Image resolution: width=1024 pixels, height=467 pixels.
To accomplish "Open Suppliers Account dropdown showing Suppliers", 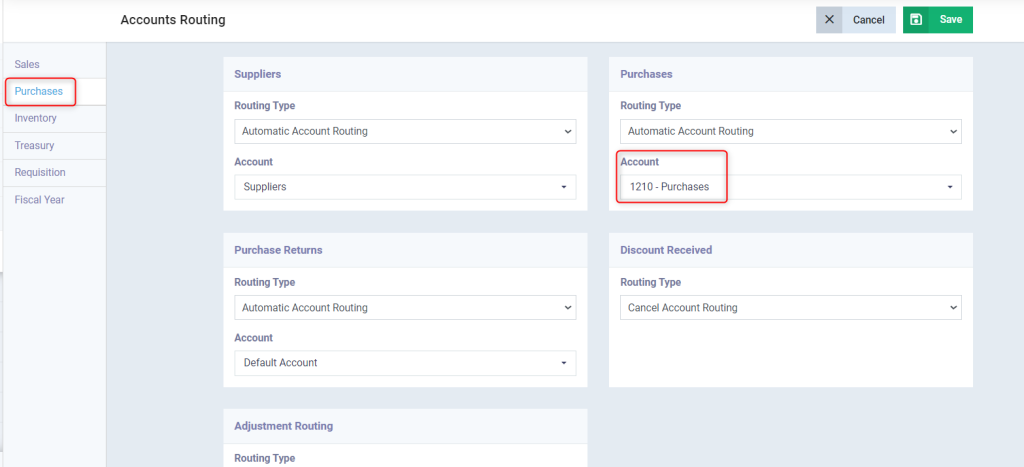I will [x=405, y=187].
